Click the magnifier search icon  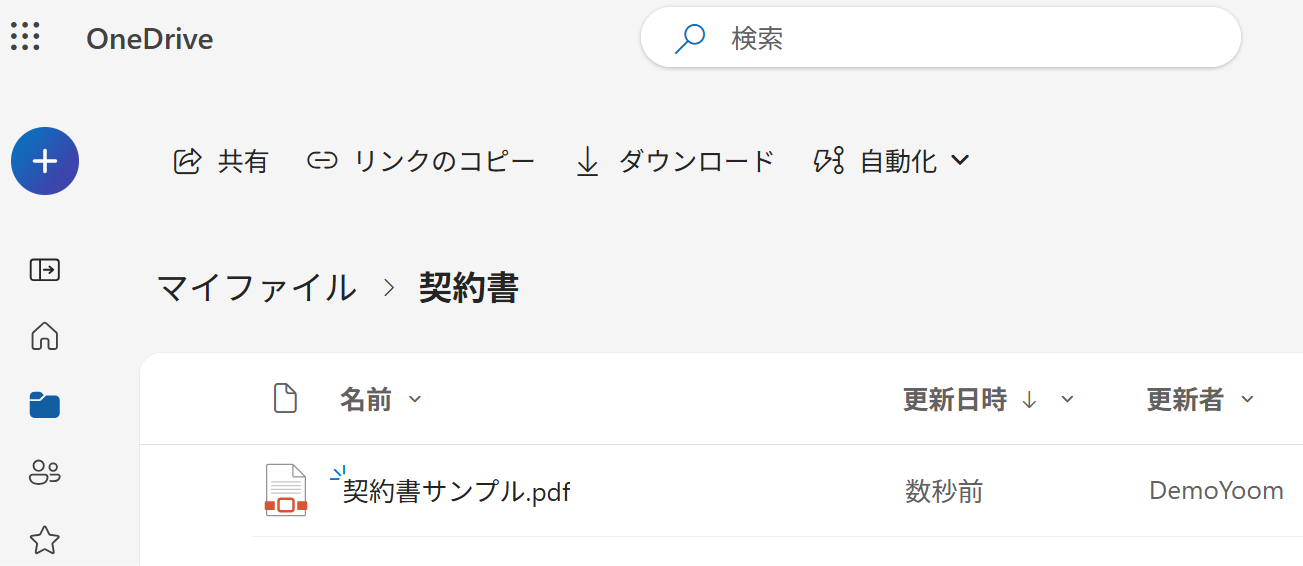690,39
